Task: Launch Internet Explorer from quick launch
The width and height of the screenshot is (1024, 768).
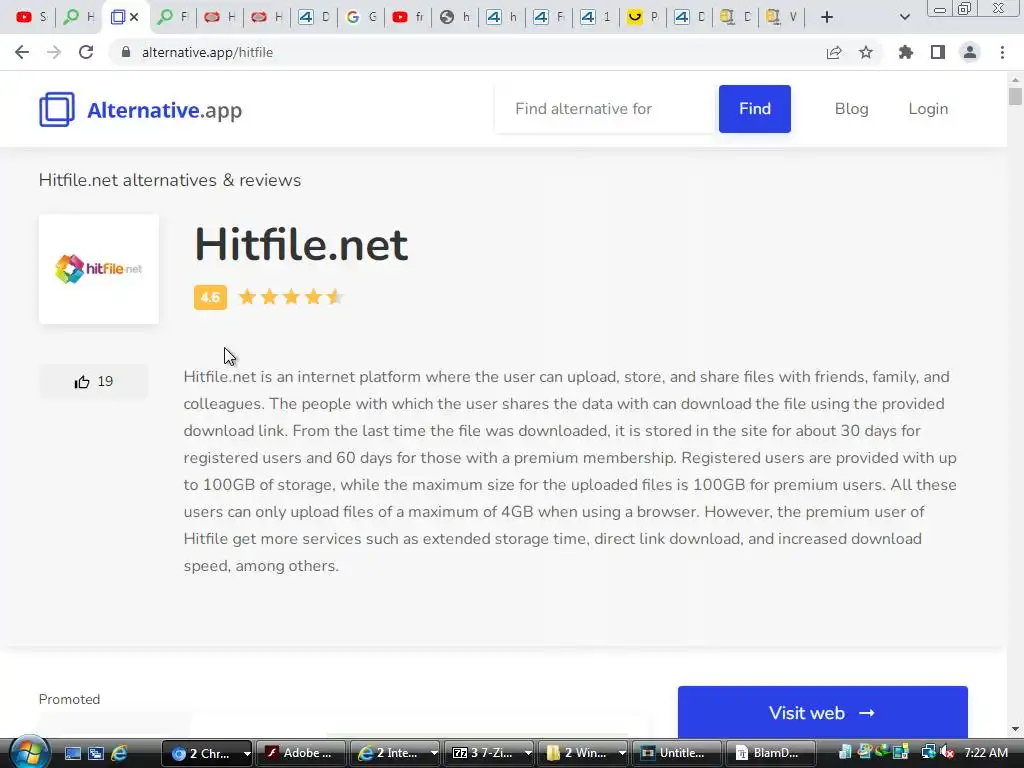Action: coord(120,753)
